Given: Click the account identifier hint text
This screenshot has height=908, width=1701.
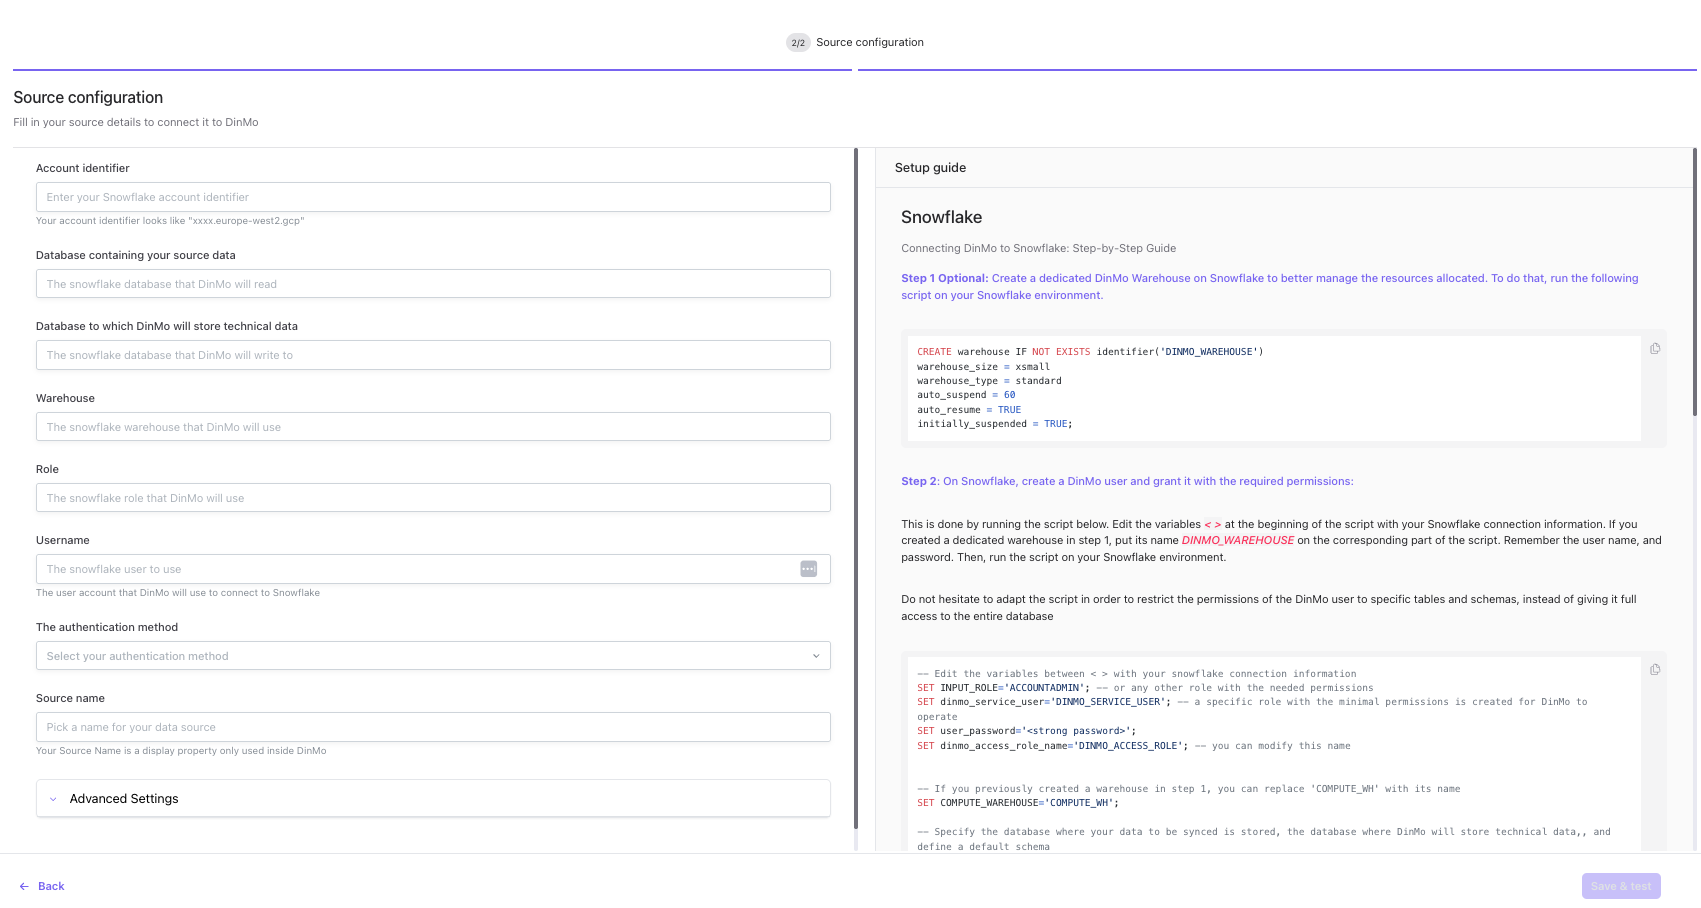Looking at the screenshot, I should tap(170, 221).
